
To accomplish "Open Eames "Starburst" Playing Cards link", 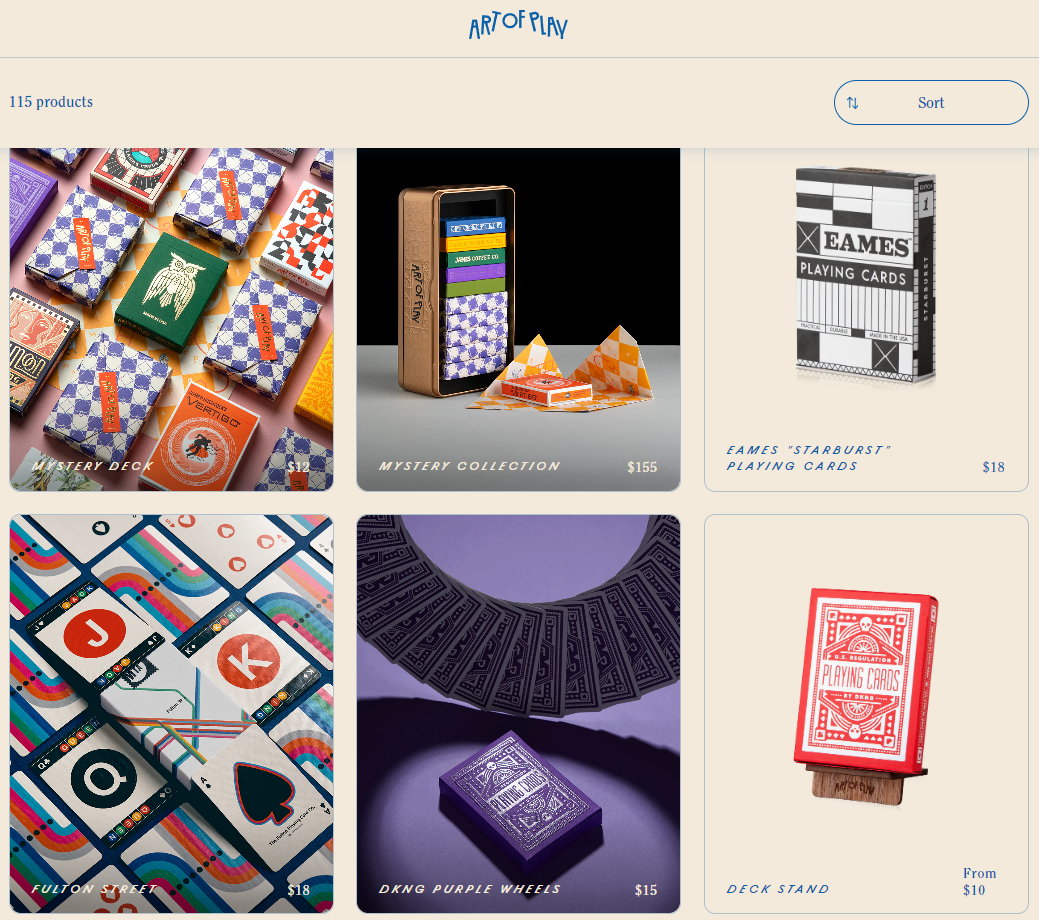I will coord(808,458).
